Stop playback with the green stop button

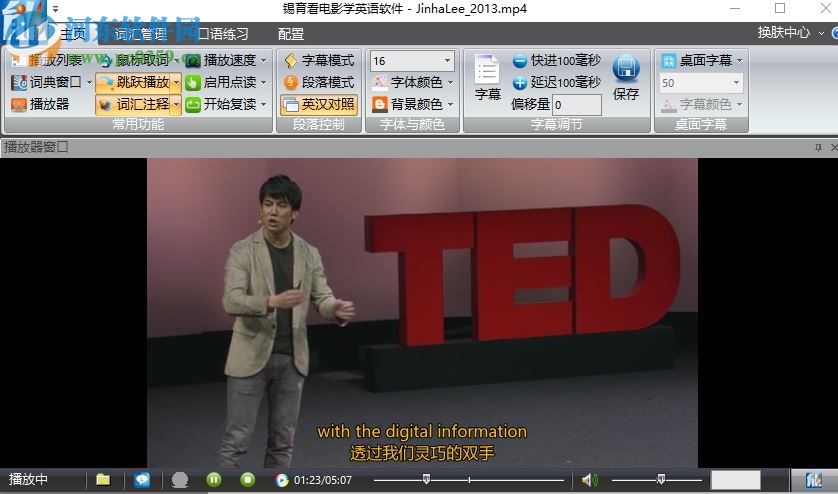pyautogui.click(x=247, y=480)
